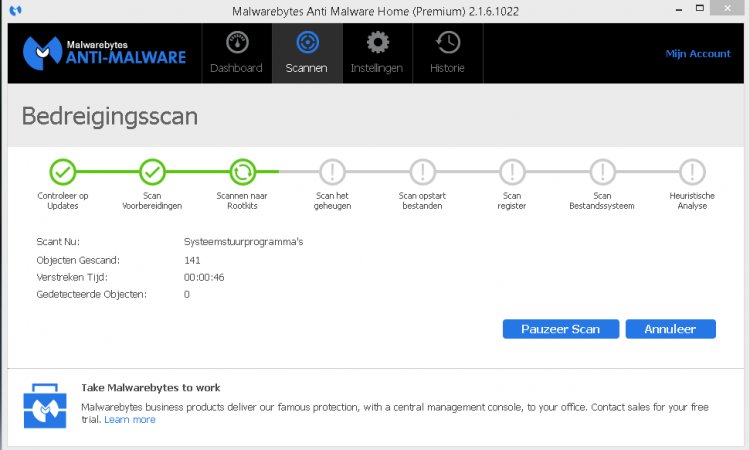
Task: Click the Systeemstuurprogramma's value text
Action: click(x=243, y=242)
